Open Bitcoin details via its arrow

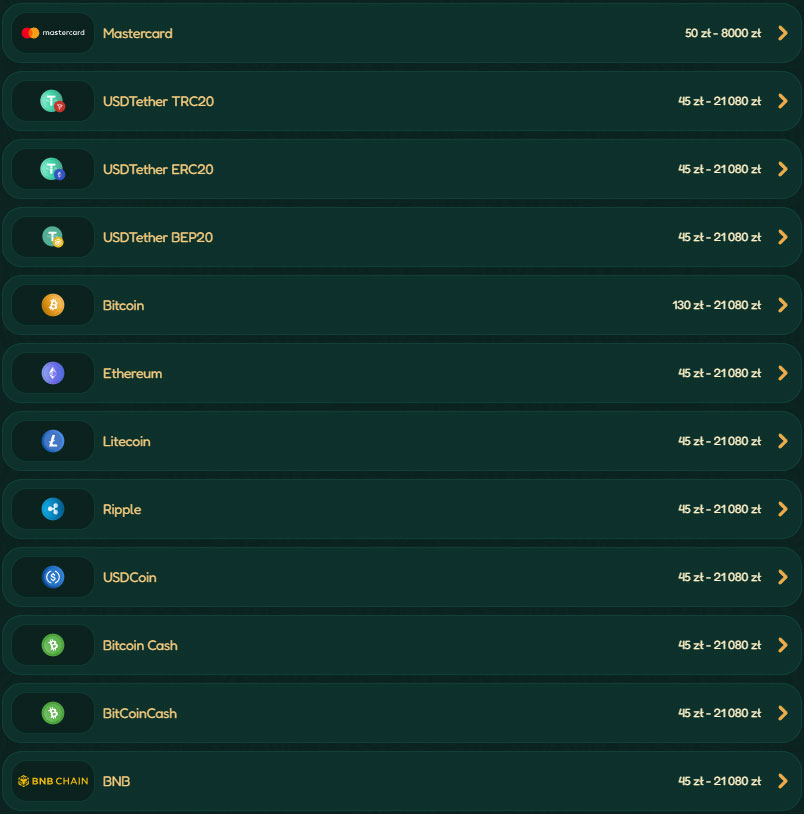click(783, 305)
